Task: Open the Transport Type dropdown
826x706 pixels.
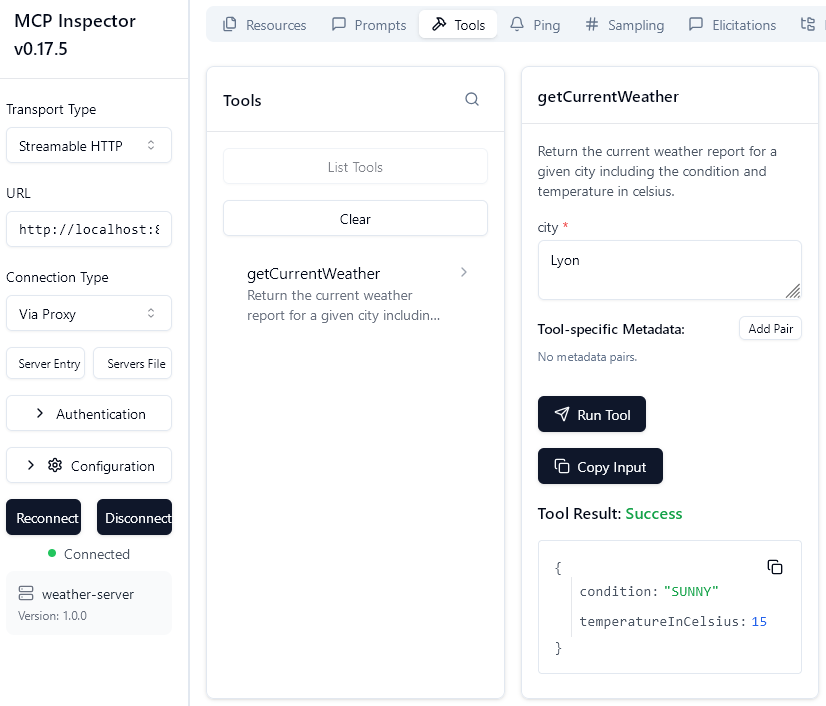Action: [x=88, y=146]
